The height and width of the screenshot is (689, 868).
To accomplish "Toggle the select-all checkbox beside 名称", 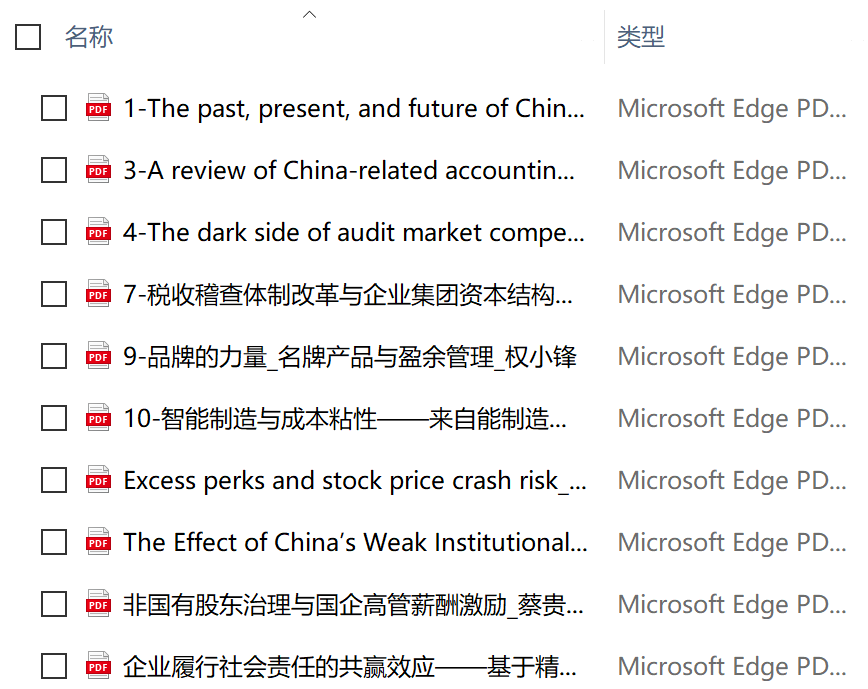I will pyautogui.click(x=28, y=37).
